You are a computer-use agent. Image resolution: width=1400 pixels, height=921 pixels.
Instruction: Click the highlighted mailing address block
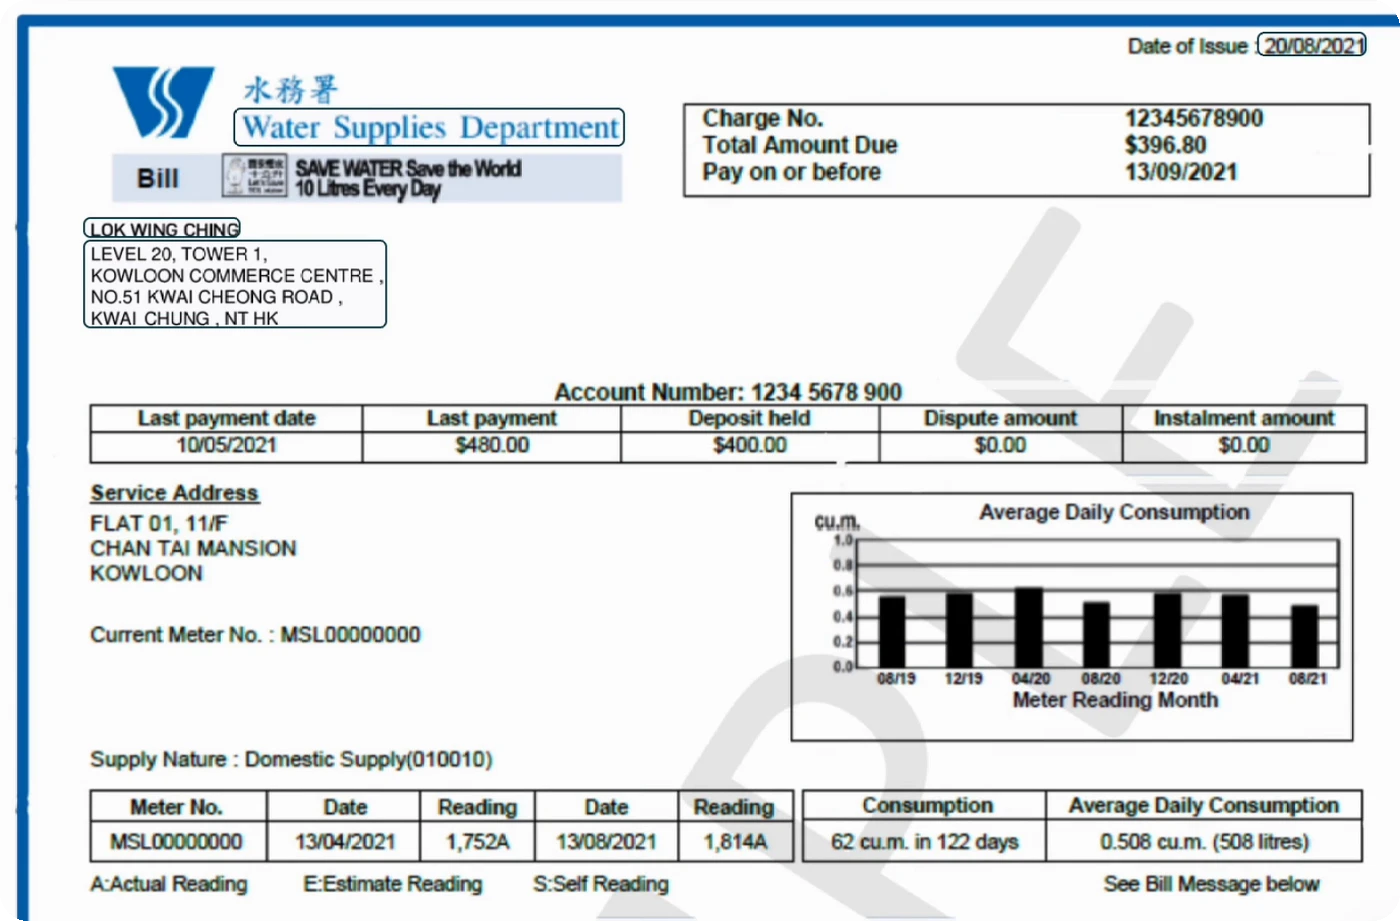(235, 284)
